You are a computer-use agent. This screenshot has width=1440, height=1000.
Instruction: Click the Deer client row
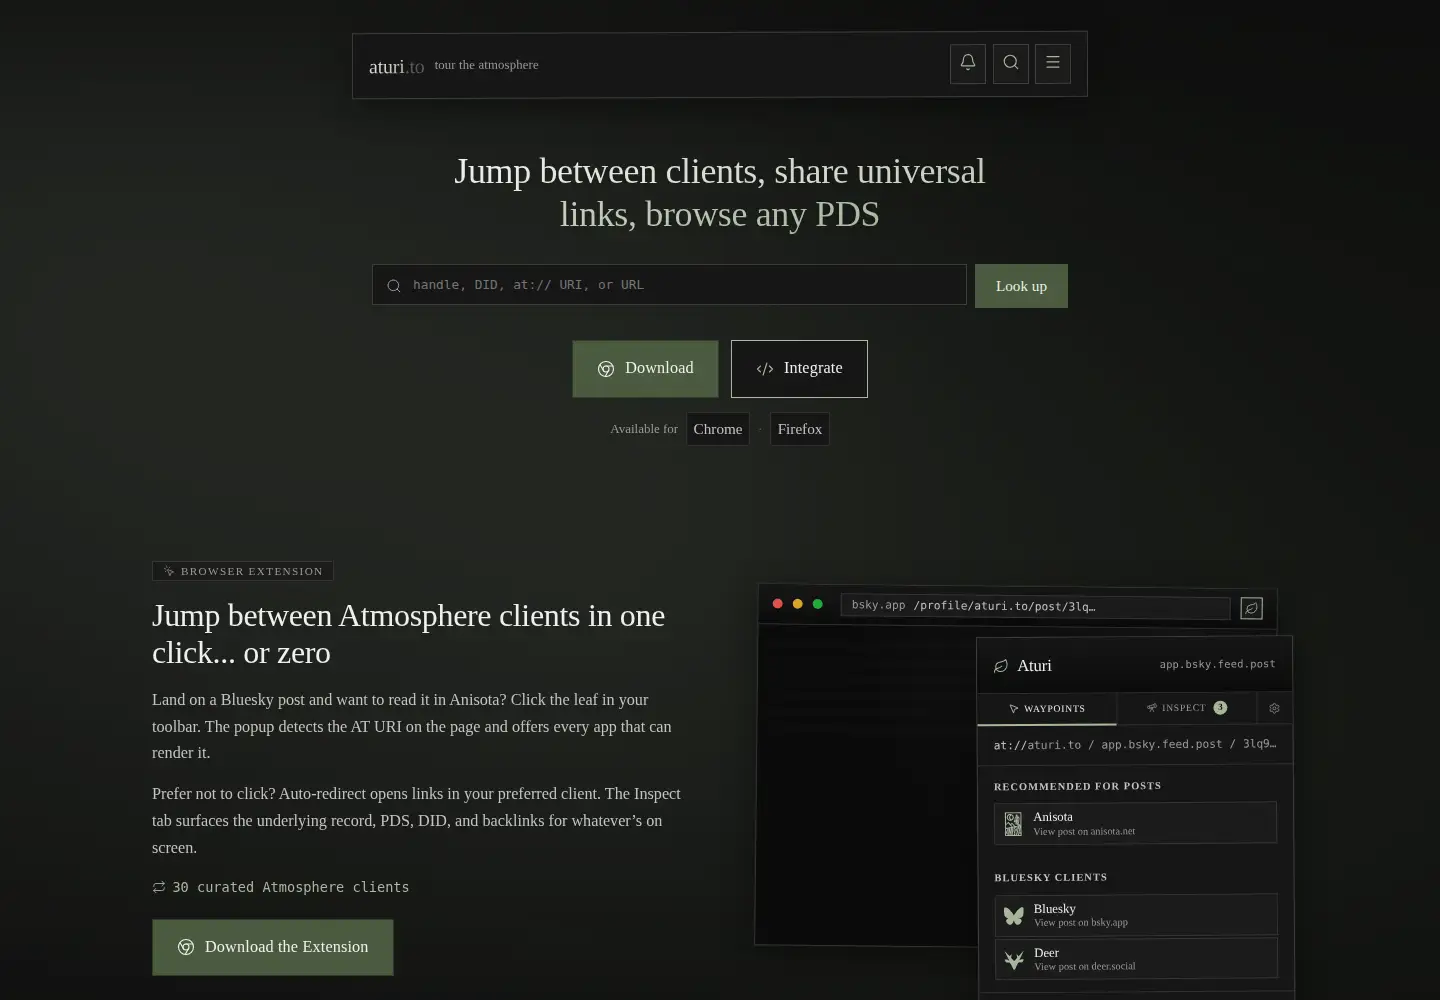[x=1136, y=959]
